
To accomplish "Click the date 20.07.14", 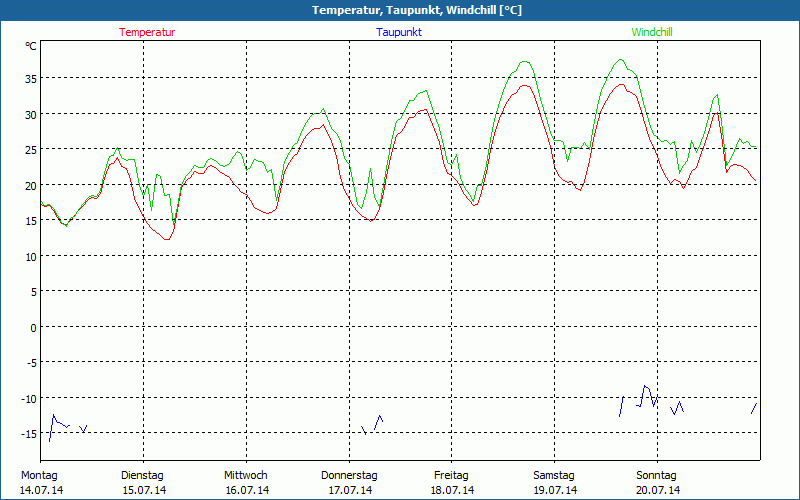I will point(658,490).
